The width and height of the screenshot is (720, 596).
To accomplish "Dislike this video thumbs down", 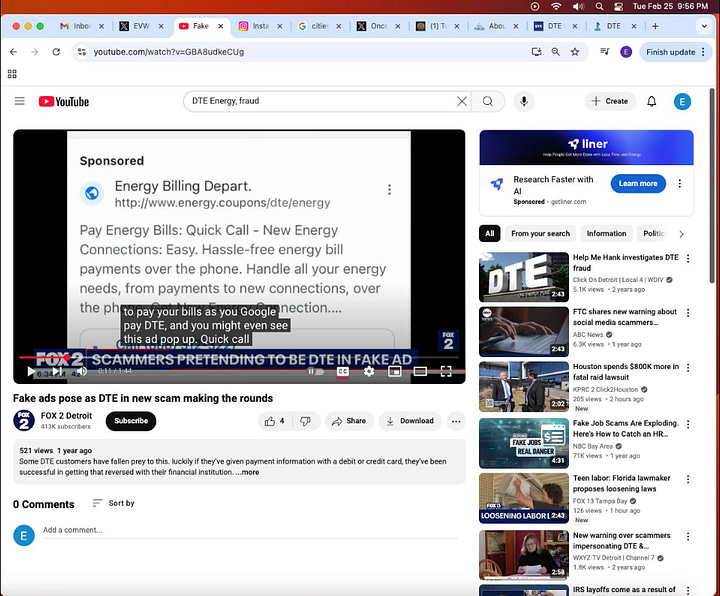I will (306, 421).
